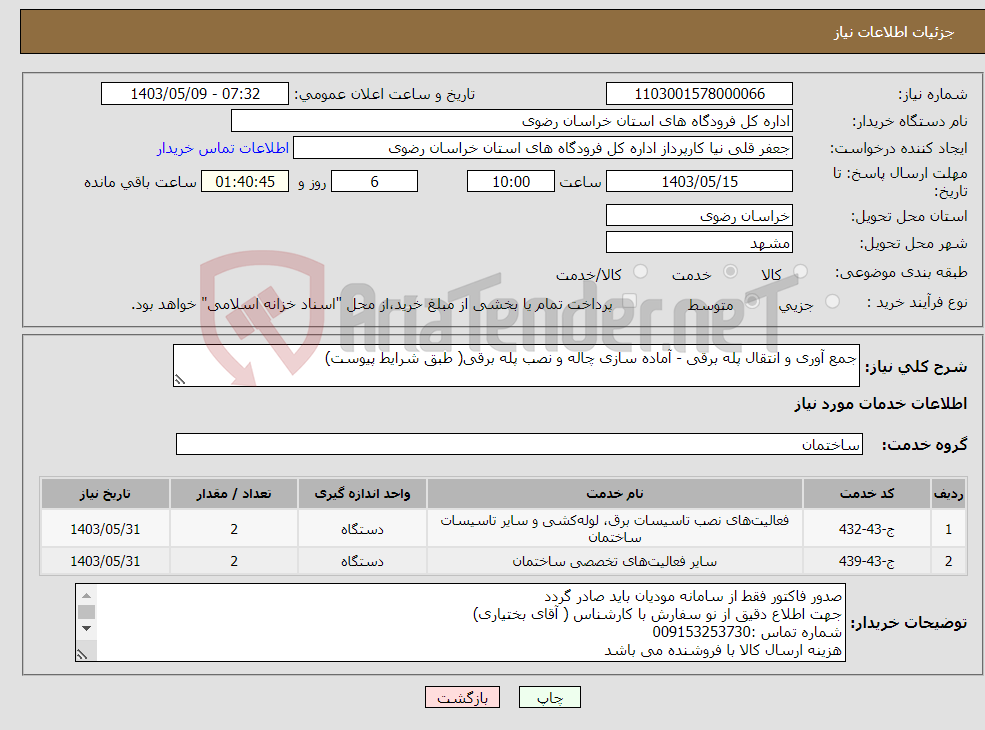Click the general description text area
This screenshot has height=730, width=985.
[x=516, y=366]
